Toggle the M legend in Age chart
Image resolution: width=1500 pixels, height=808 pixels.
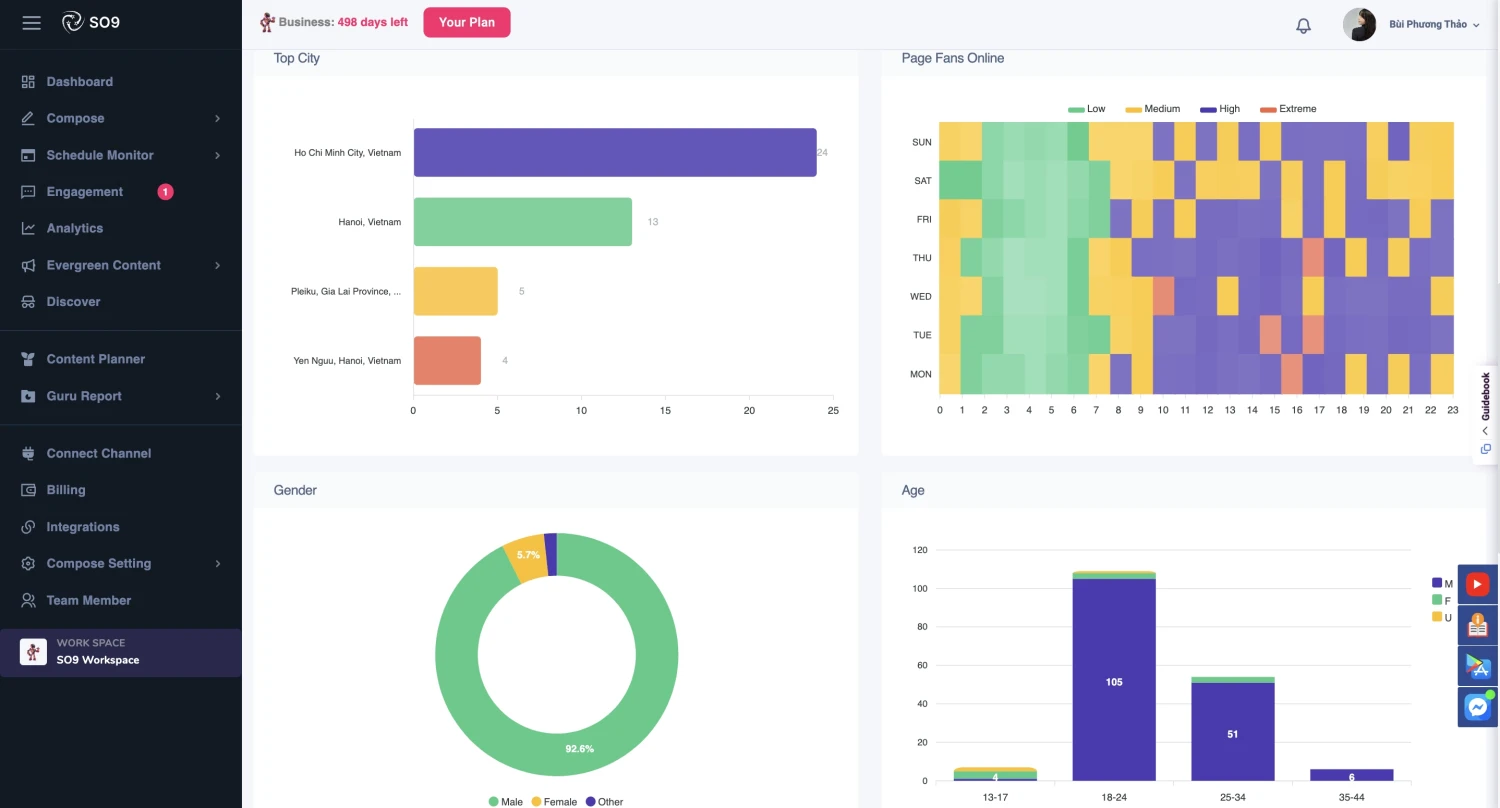[1442, 583]
